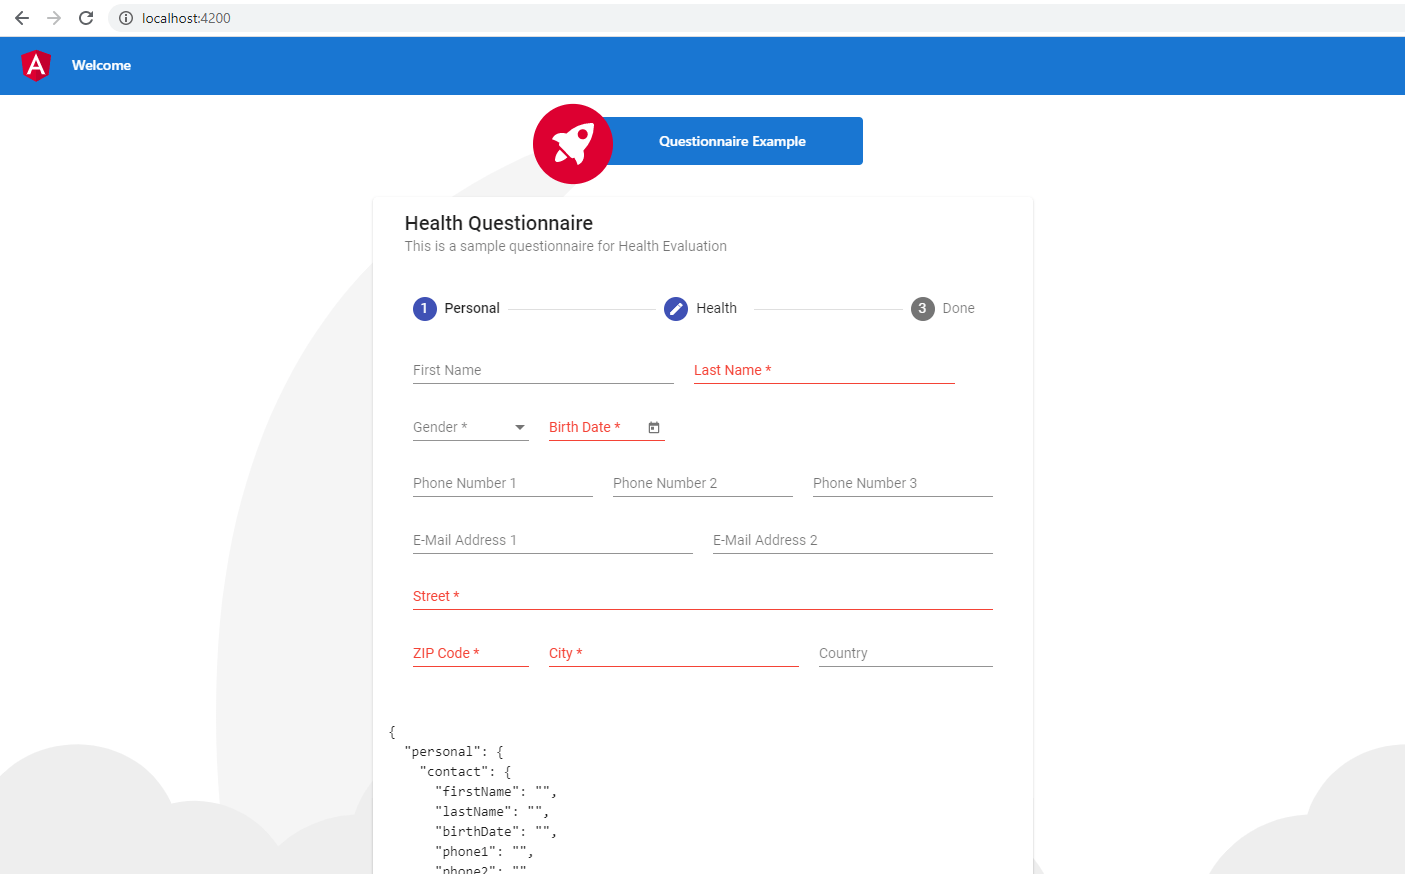This screenshot has width=1405, height=874.
Task: Click the Angular logo in the navbar
Action: (x=36, y=64)
